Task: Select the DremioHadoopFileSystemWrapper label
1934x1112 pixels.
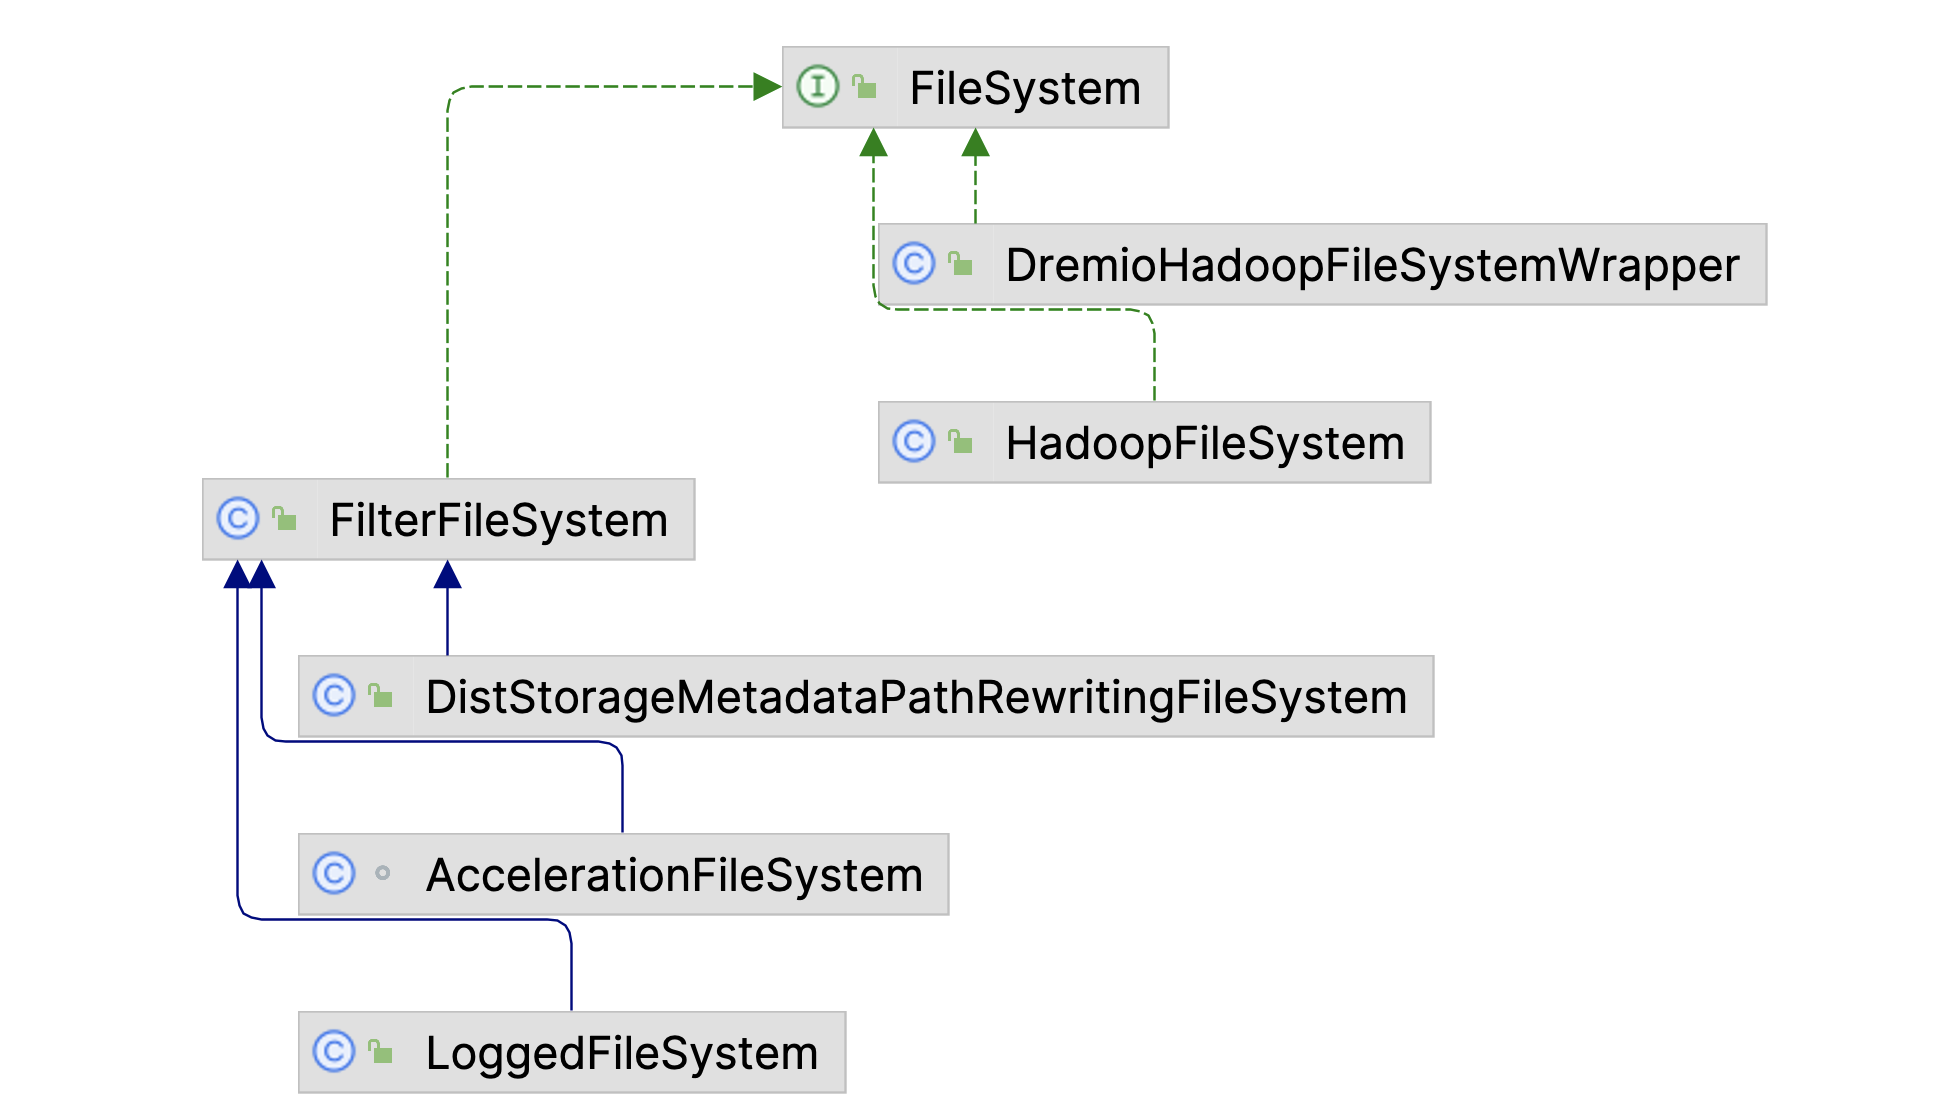Action: point(1372,265)
